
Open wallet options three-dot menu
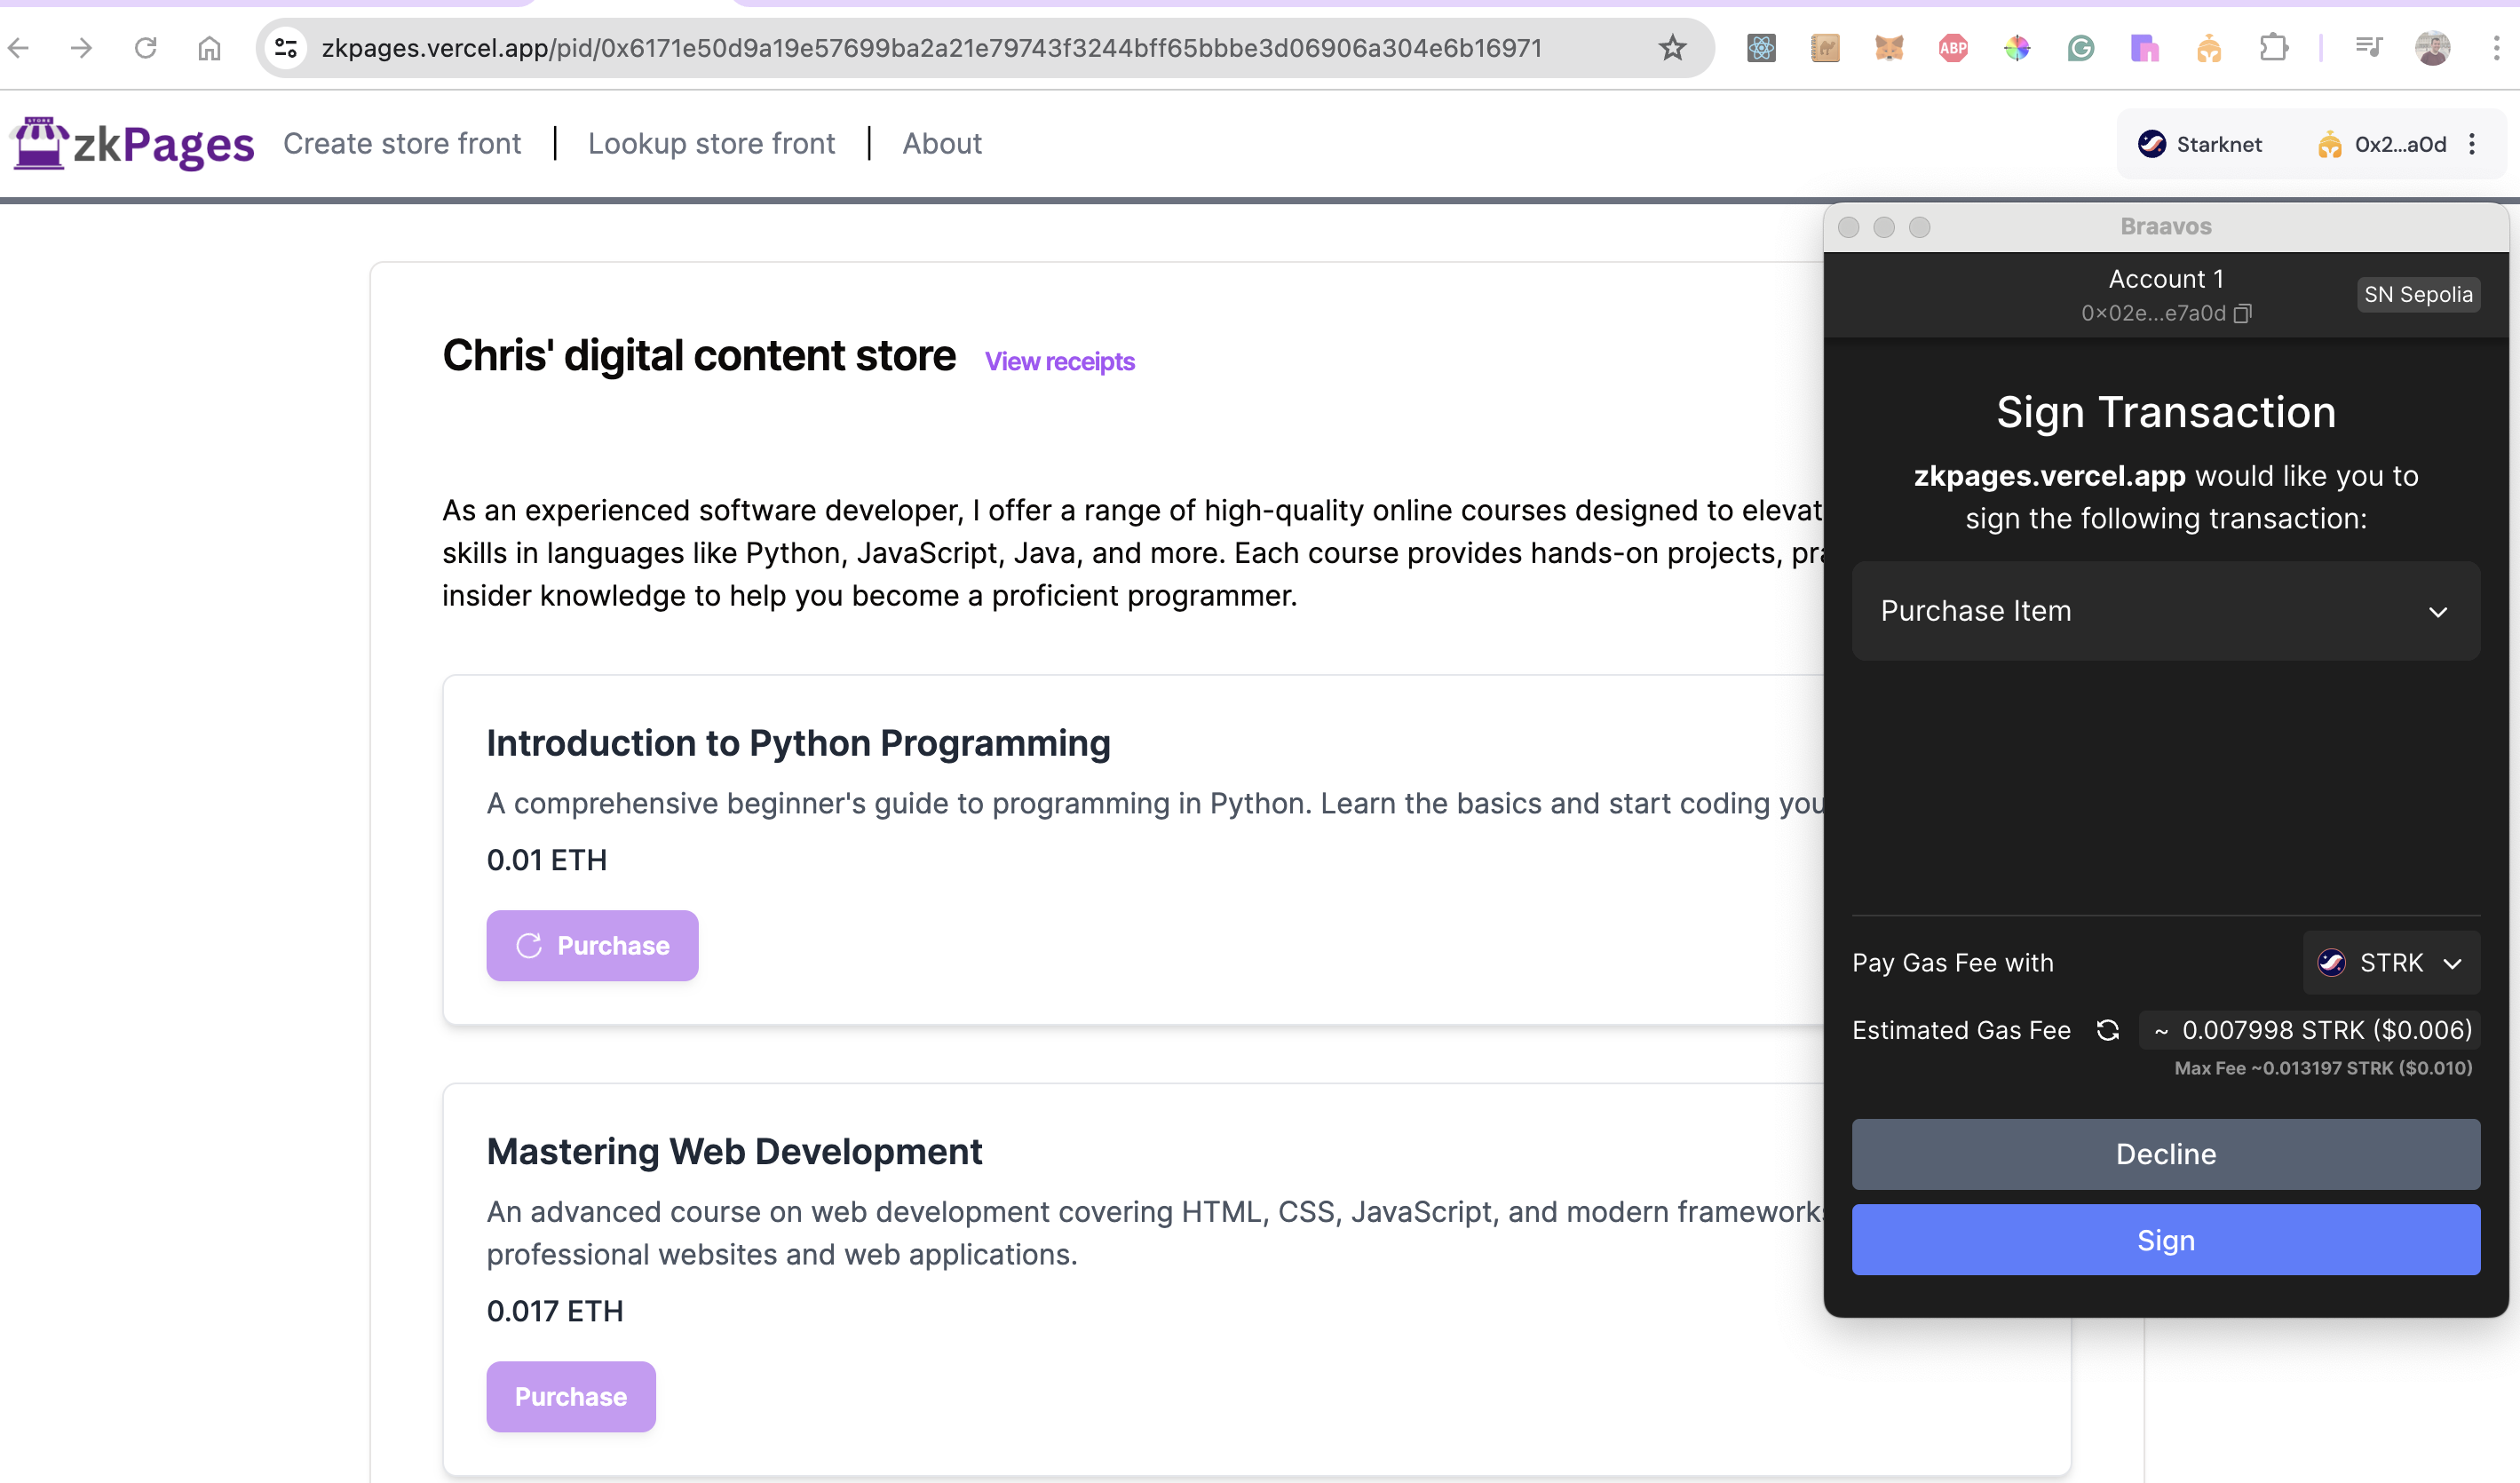pyautogui.click(x=2472, y=145)
